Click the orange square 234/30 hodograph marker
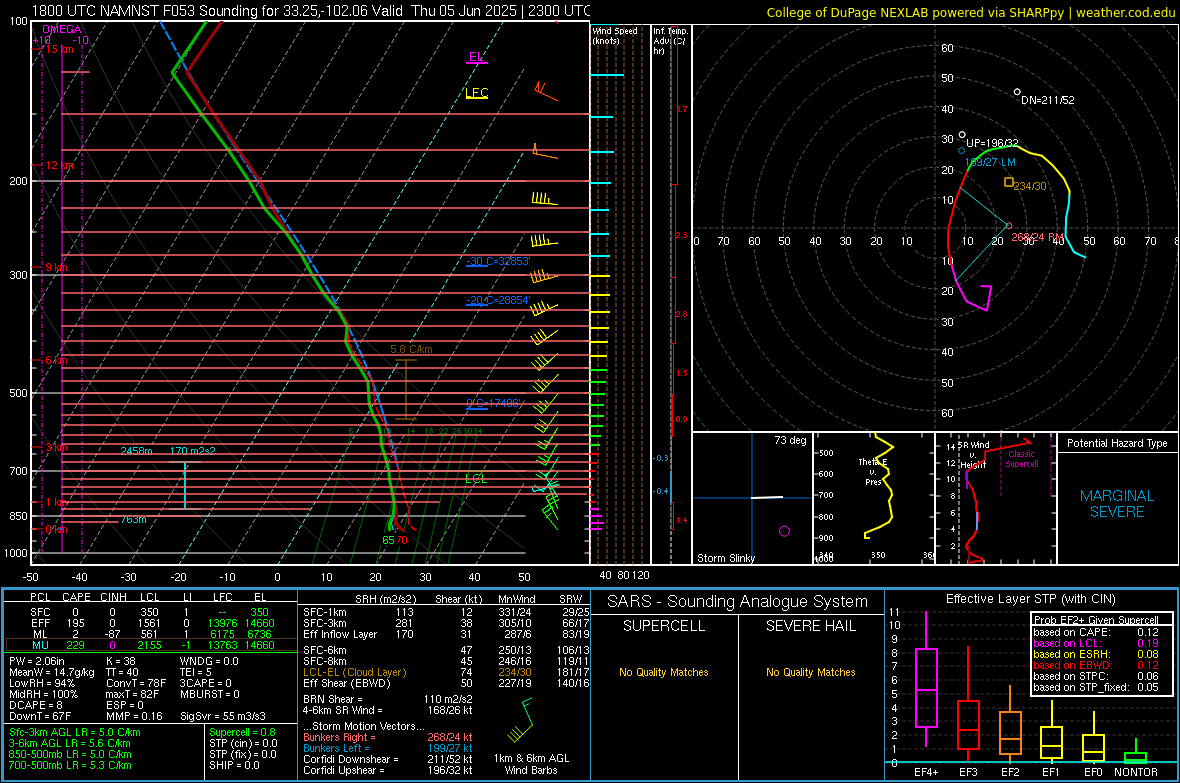Screen dimensions: 1180x783 pos(1008,182)
